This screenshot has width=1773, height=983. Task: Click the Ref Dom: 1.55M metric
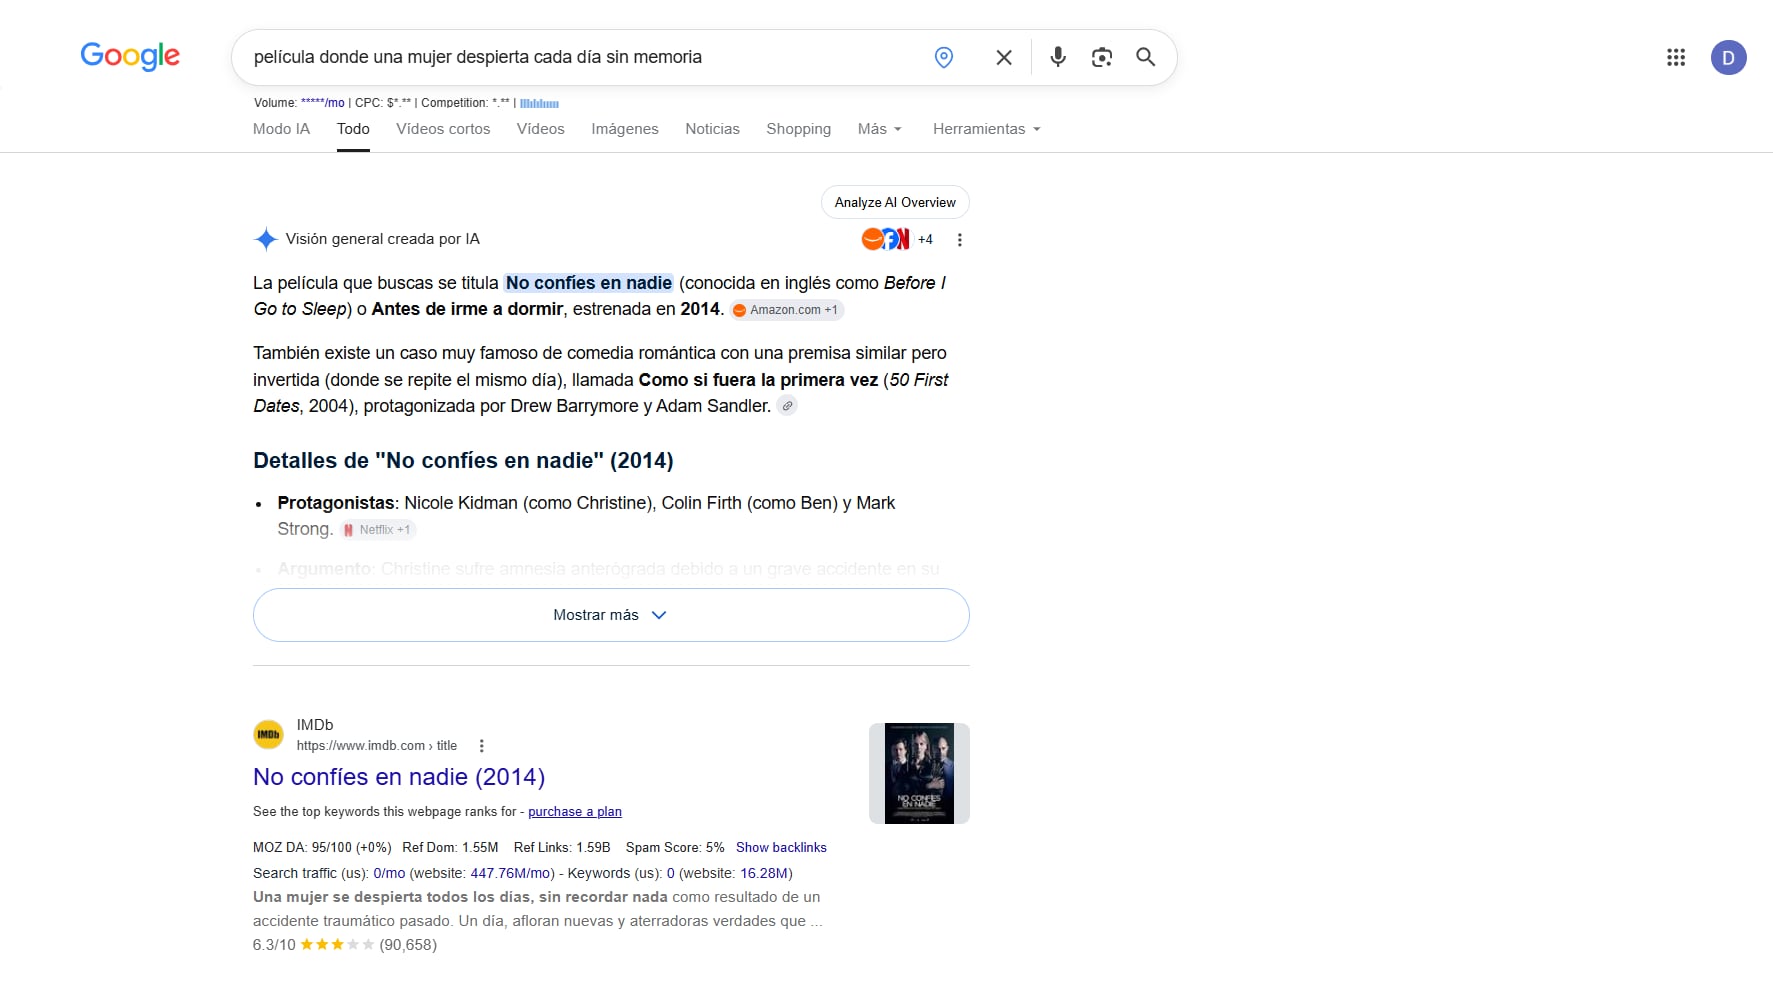pyautogui.click(x=450, y=847)
